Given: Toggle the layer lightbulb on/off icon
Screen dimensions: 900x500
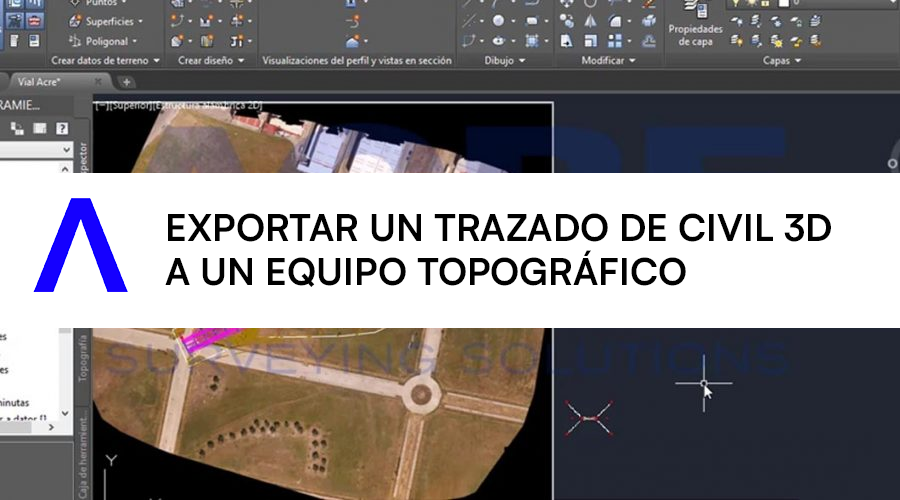Looking at the screenshot, I should click(736, 3).
